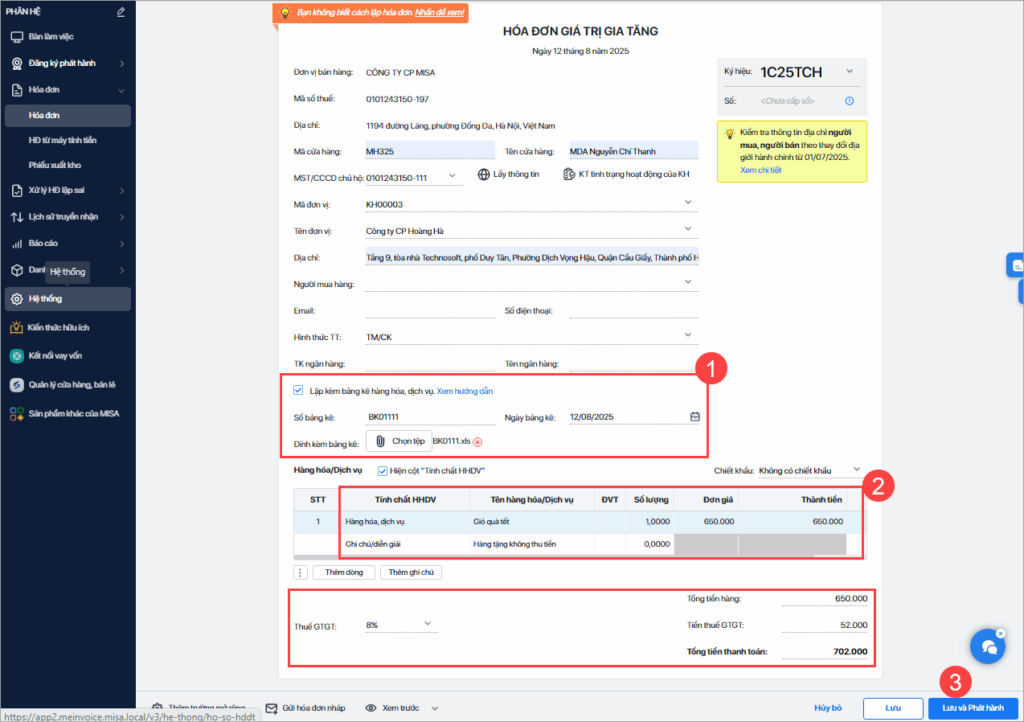Close the chat bubble with small x
The height and width of the screenshot is (722, 1024).
pos(1000,633)
